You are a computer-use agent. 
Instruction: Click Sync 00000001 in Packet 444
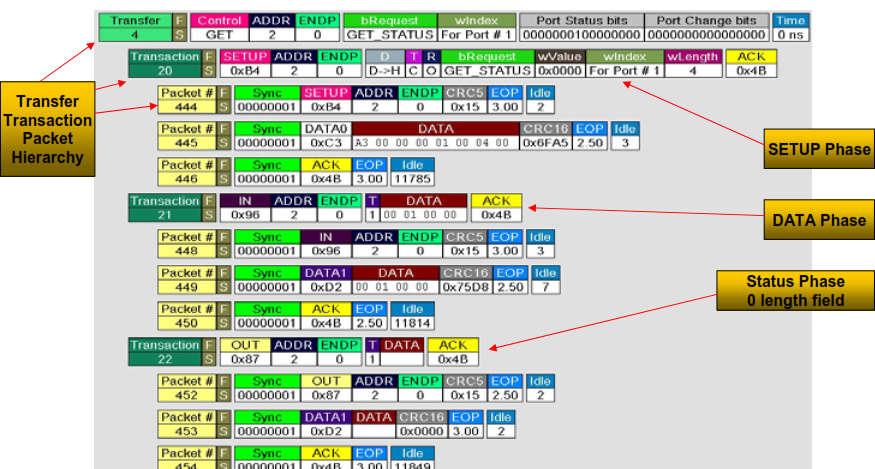coord(267,100)
